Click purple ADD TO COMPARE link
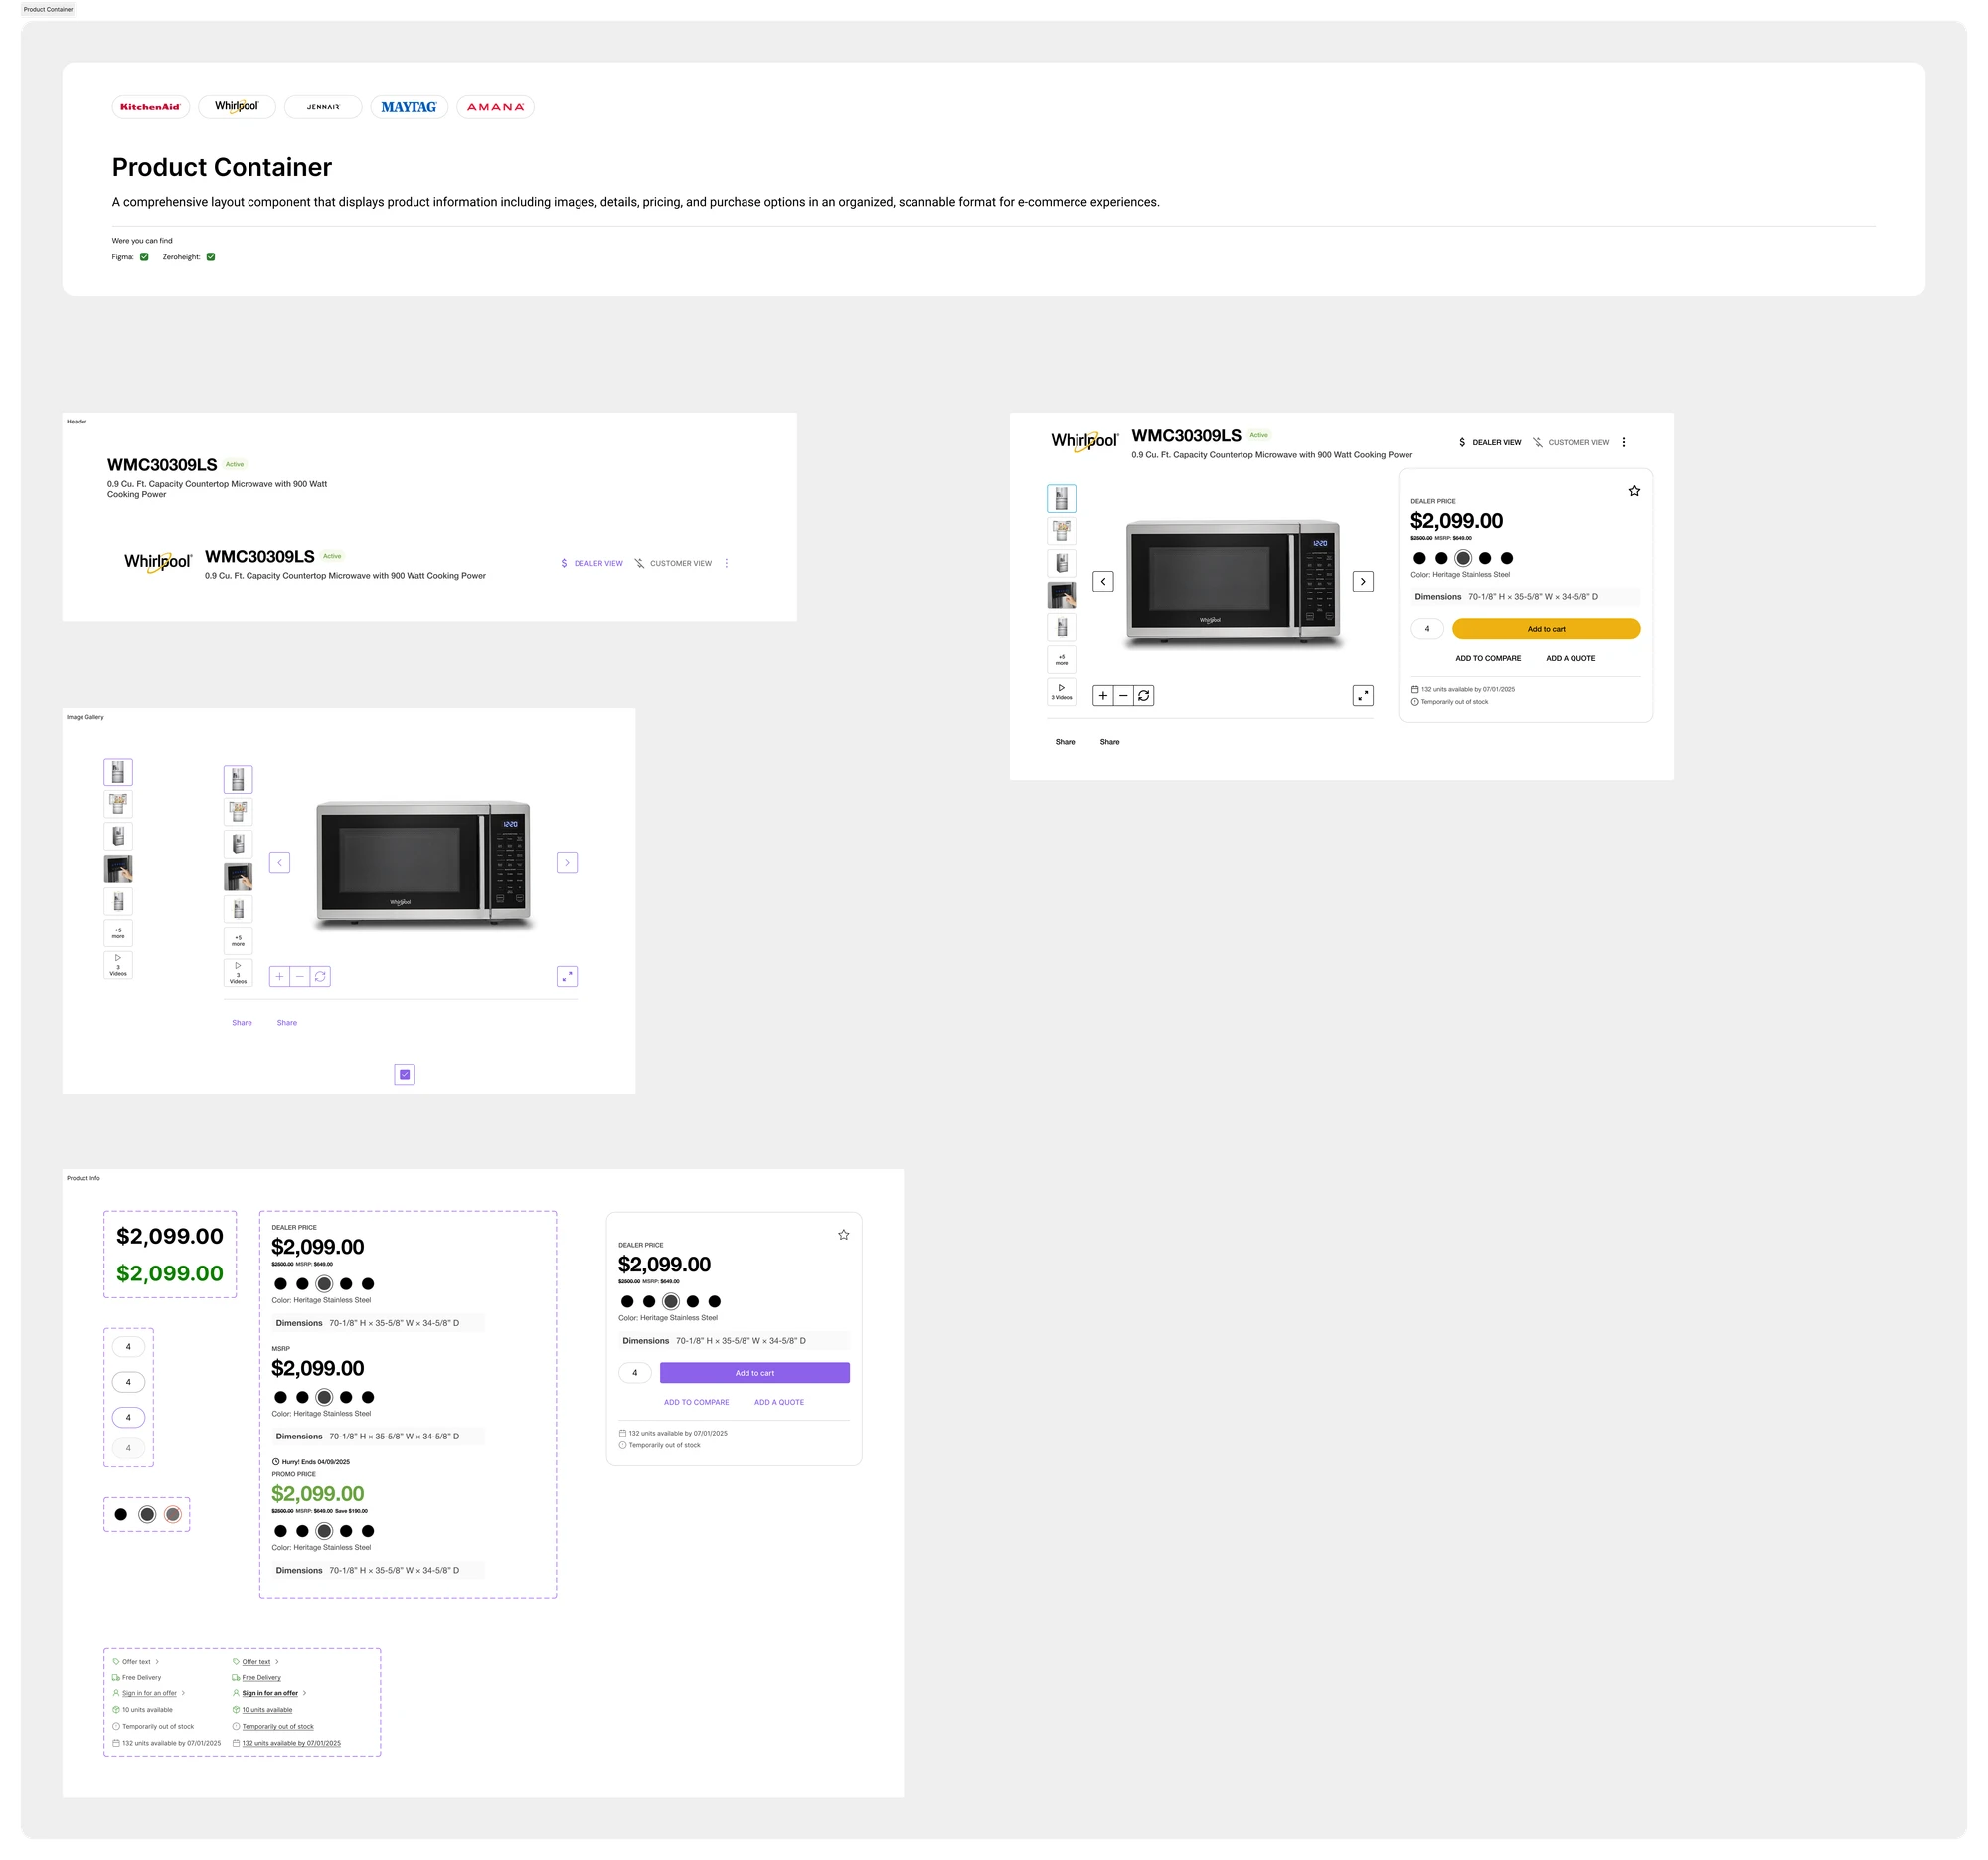1988x1860 pixels. [697, 1402]
